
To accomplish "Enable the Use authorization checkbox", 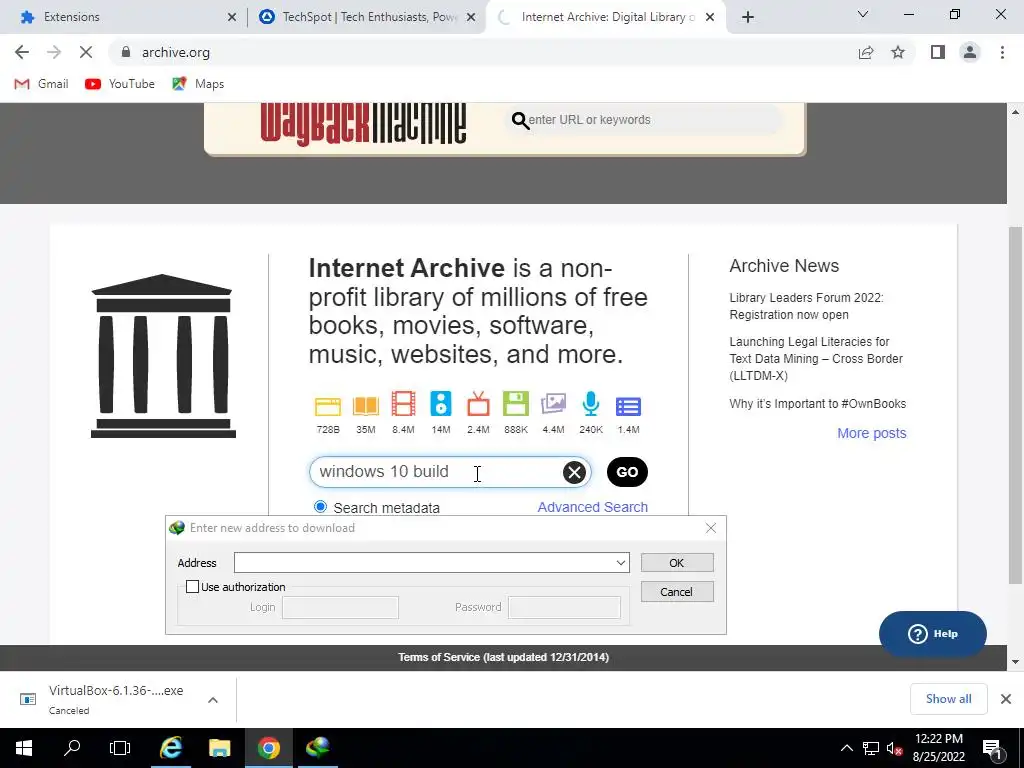I will [192, 586].
